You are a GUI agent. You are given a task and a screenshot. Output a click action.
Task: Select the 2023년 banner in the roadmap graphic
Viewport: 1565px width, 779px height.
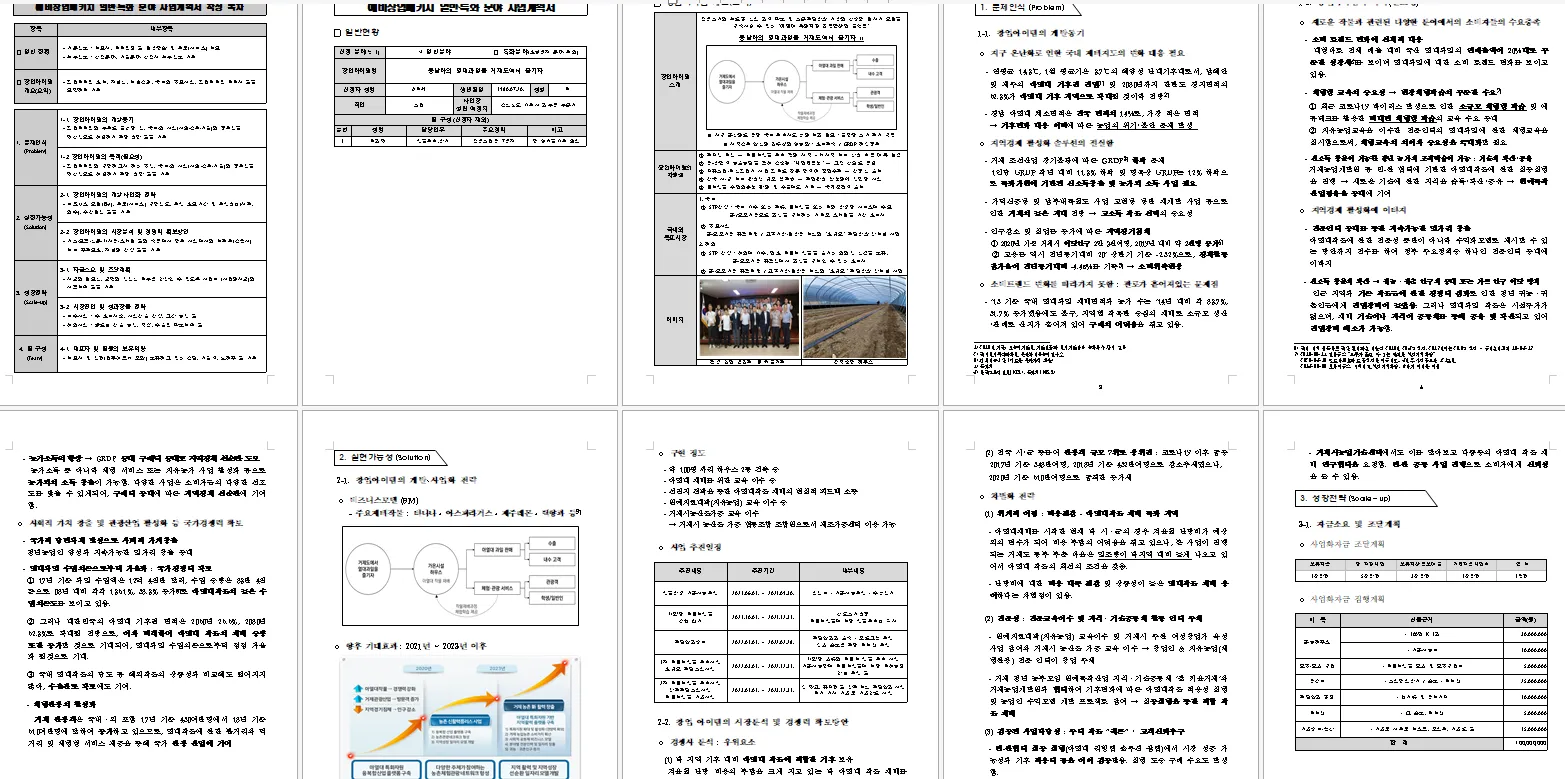tap(497, 668)
